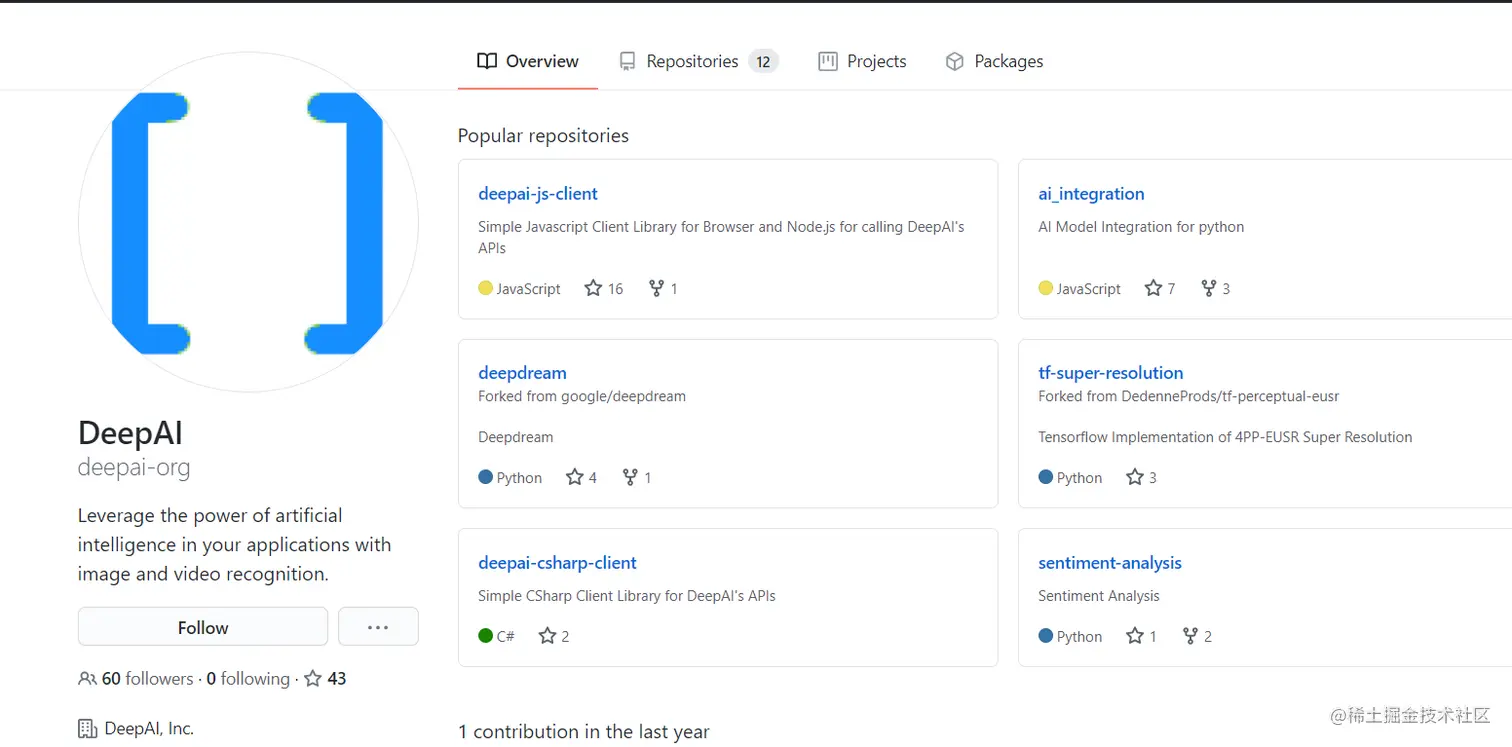The height and width of the screenshot is (747, 1512).
Task: Switch to the Repositories tab
Action: tap(692, 62)
